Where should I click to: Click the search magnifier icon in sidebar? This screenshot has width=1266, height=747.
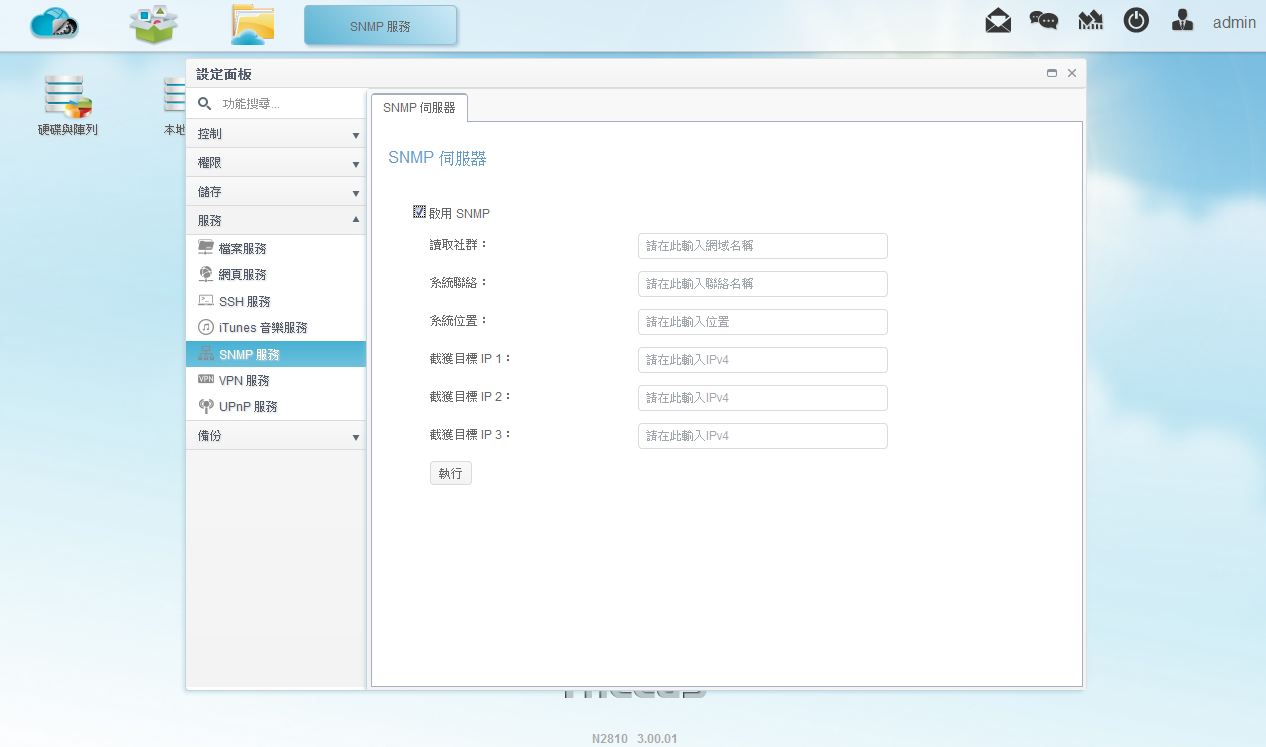pyautogui.click(x=205, y=103)
